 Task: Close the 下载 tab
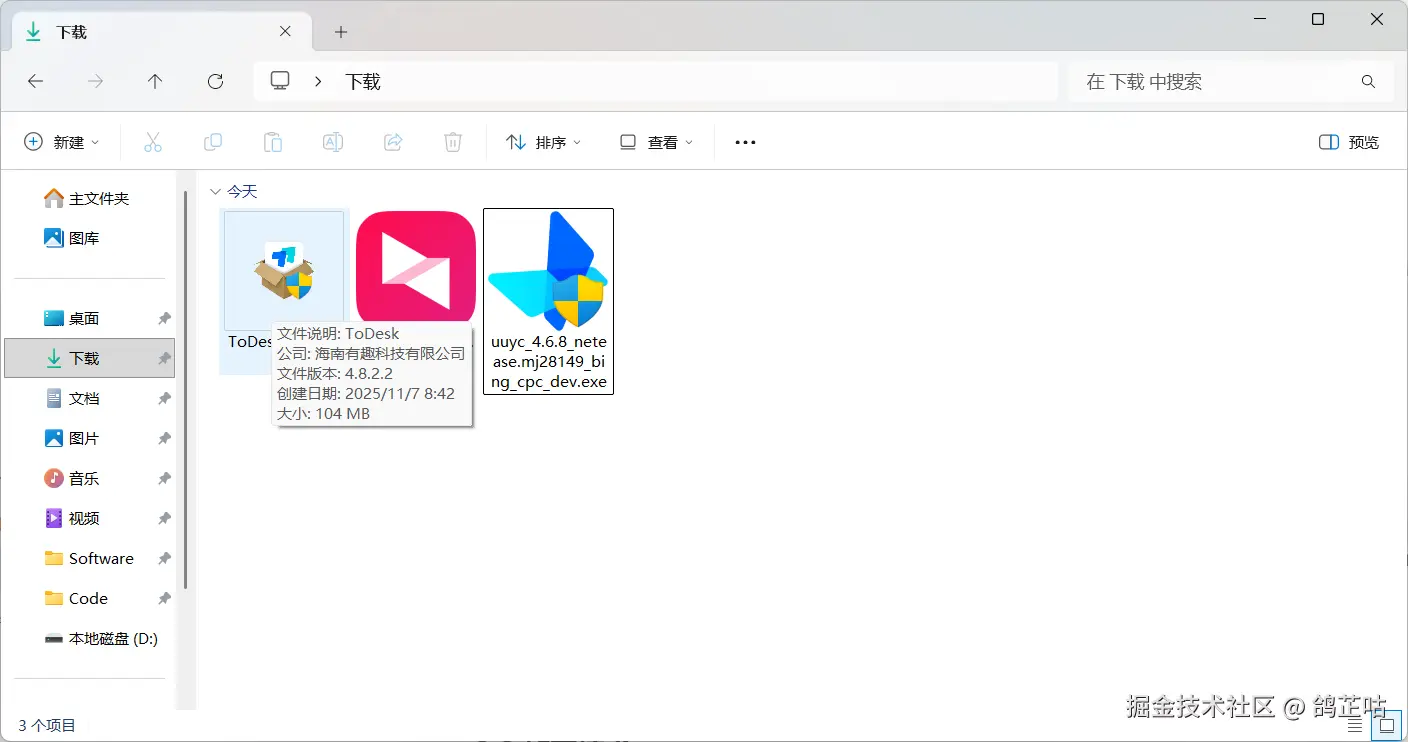click(285, 31)
